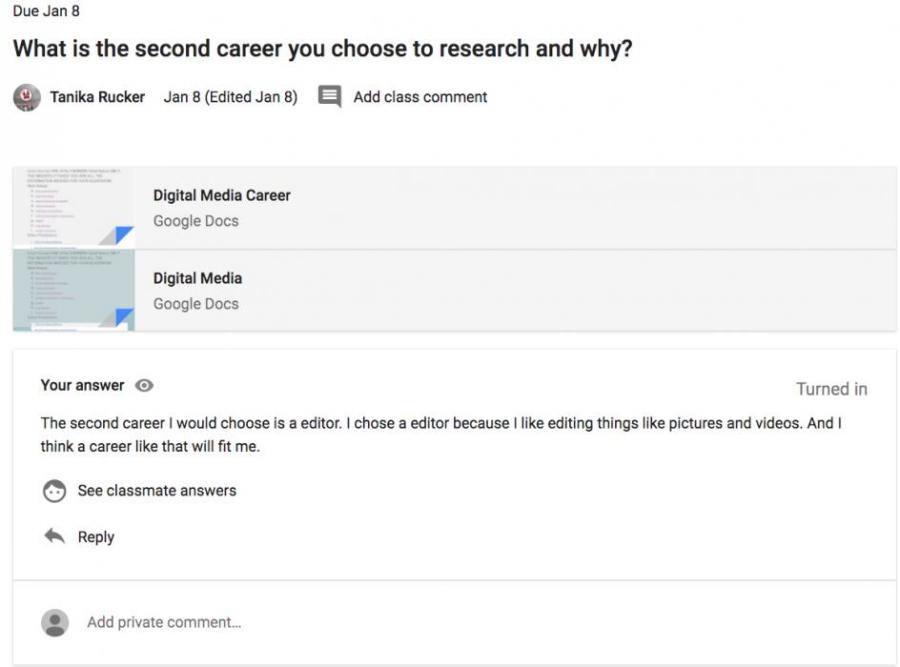This screenshot has width=900, height=667.
Task: Click the Add class comment text
Action: coord(420,97)
